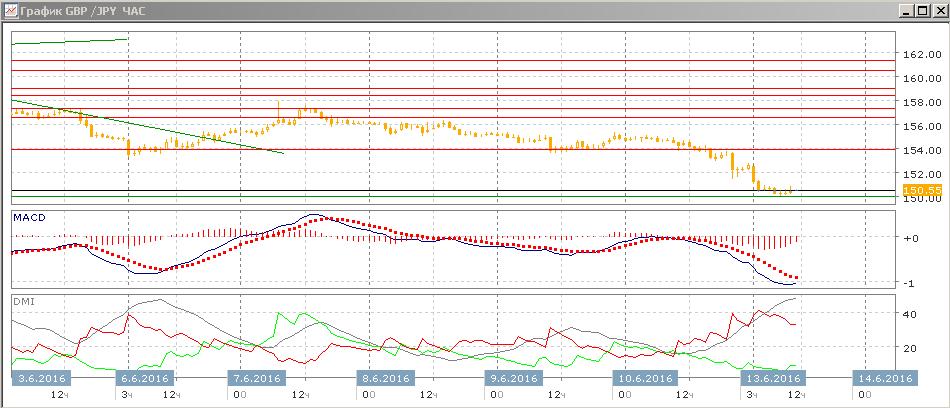
Task: Click the MACD -1 axis label
Action: tap(911, 283)
